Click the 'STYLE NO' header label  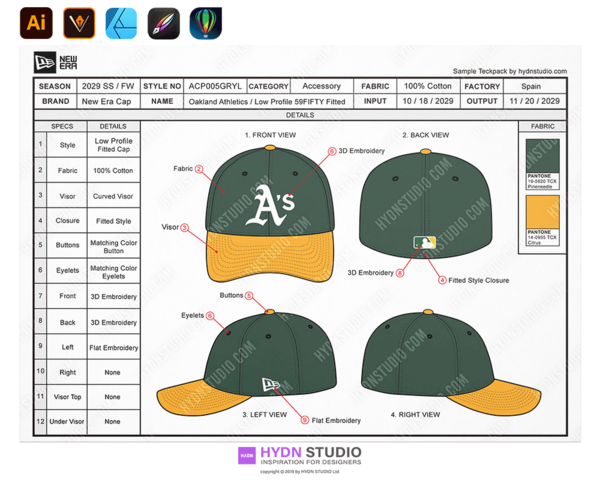coord(162,86)
